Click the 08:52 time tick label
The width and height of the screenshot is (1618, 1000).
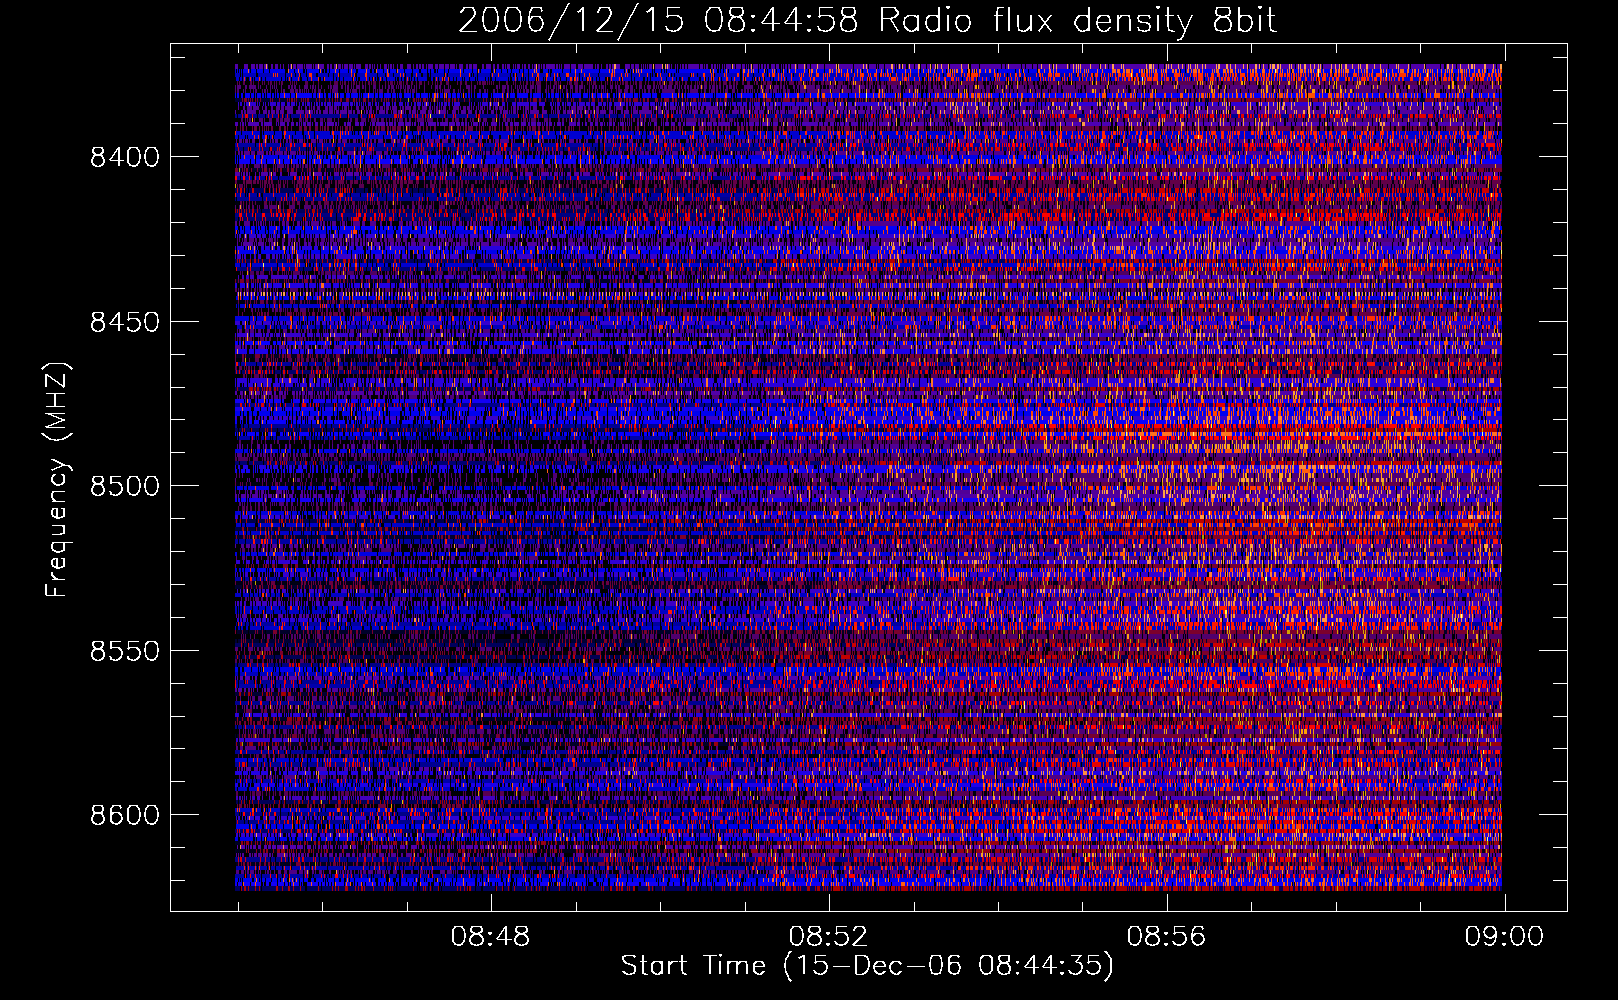pyautogui.click(x=828, y=937)
